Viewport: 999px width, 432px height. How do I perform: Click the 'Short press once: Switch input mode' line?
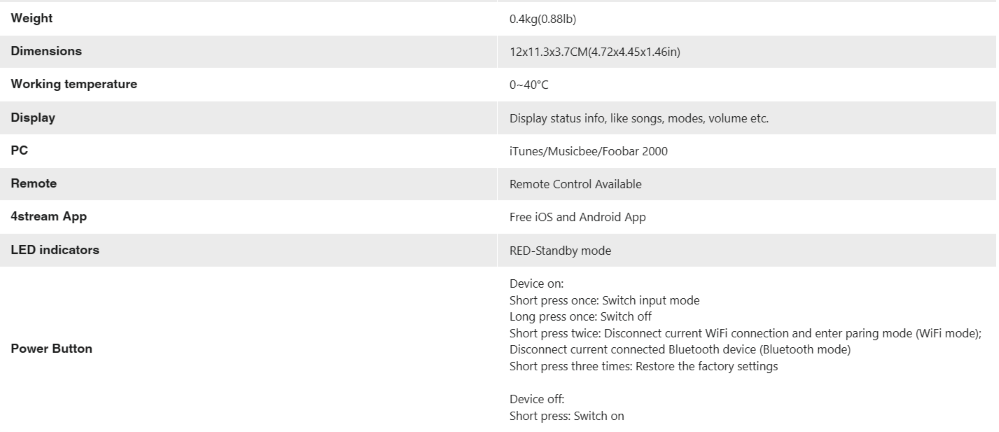tap(604, 300)
